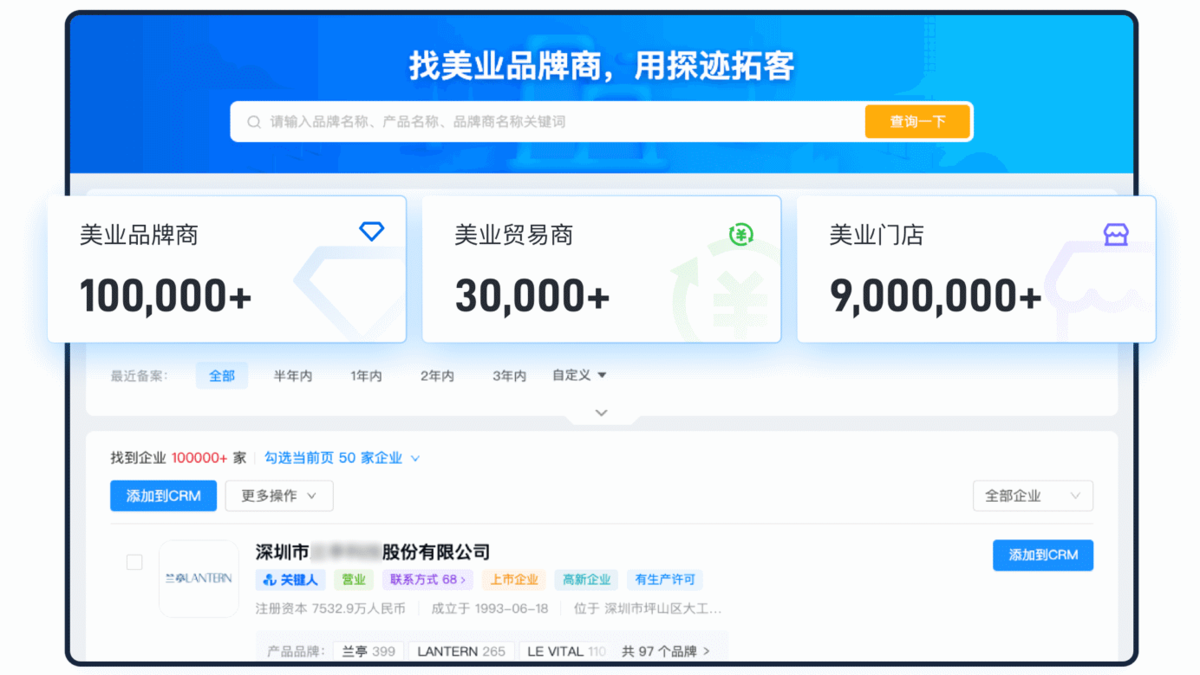
Task: Click the 关键人 person icon tag
Action: coord(289,580)
